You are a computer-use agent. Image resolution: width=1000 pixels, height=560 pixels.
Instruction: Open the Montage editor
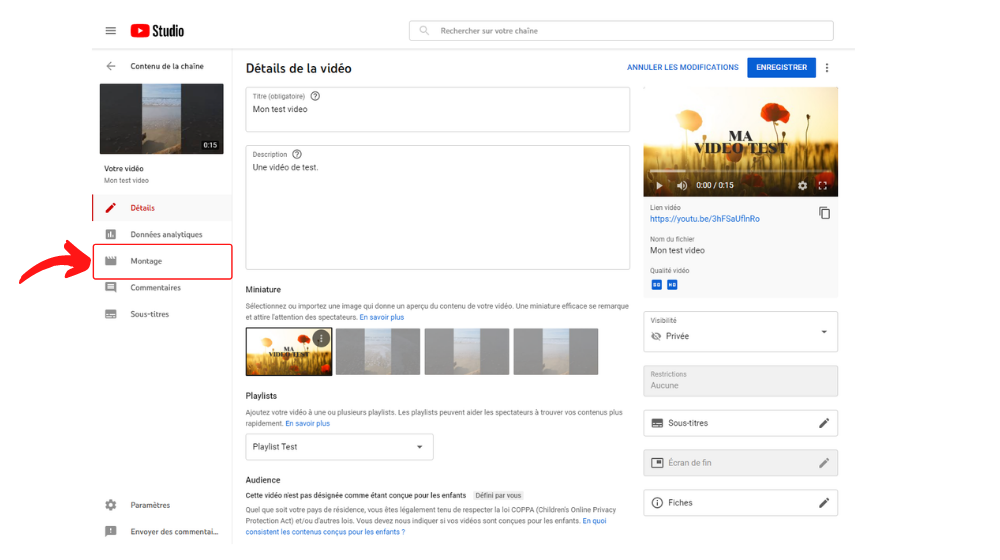(x=163, y=262)
